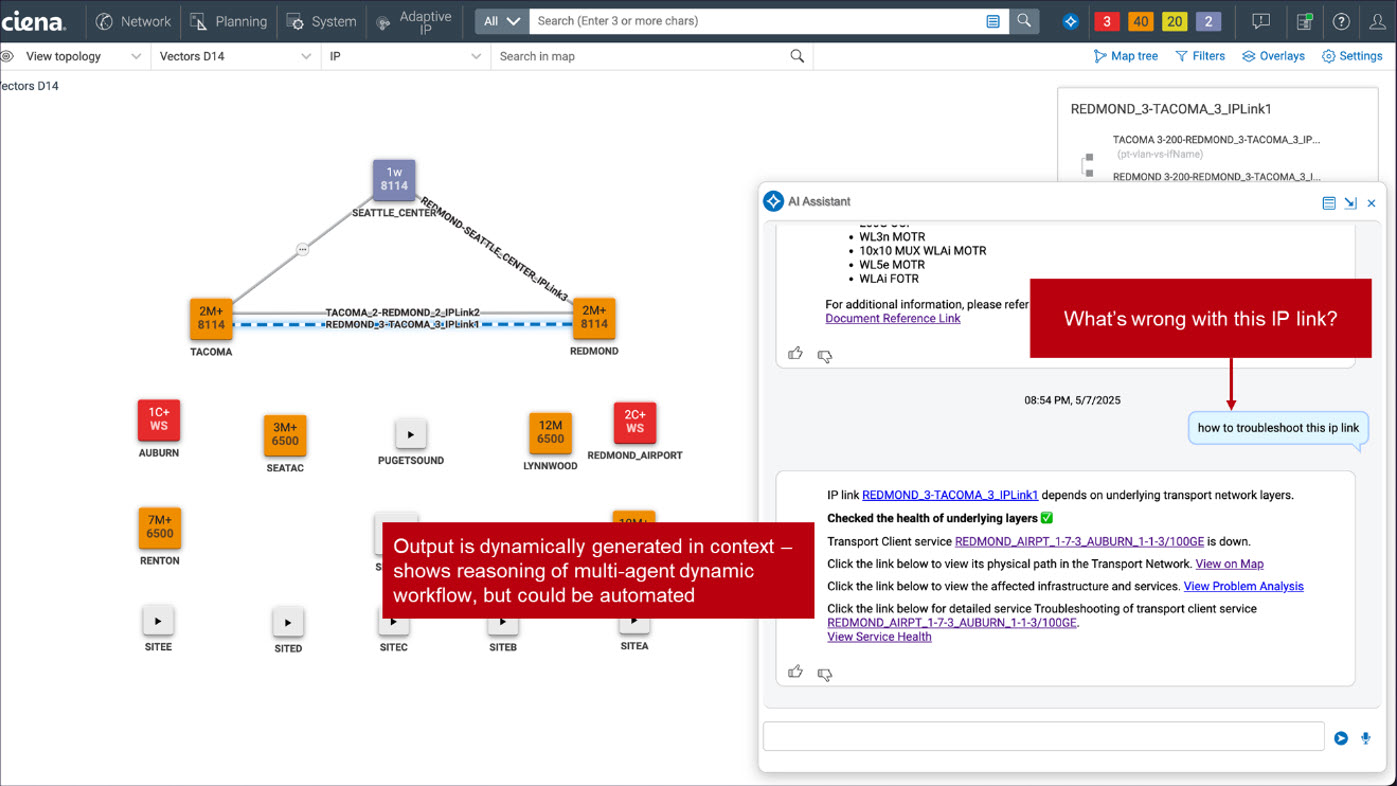Select the LYNNWOOD 6500 node
Image resolution: width=1397 pixels, height=786 pixels.
click(550, 432)
